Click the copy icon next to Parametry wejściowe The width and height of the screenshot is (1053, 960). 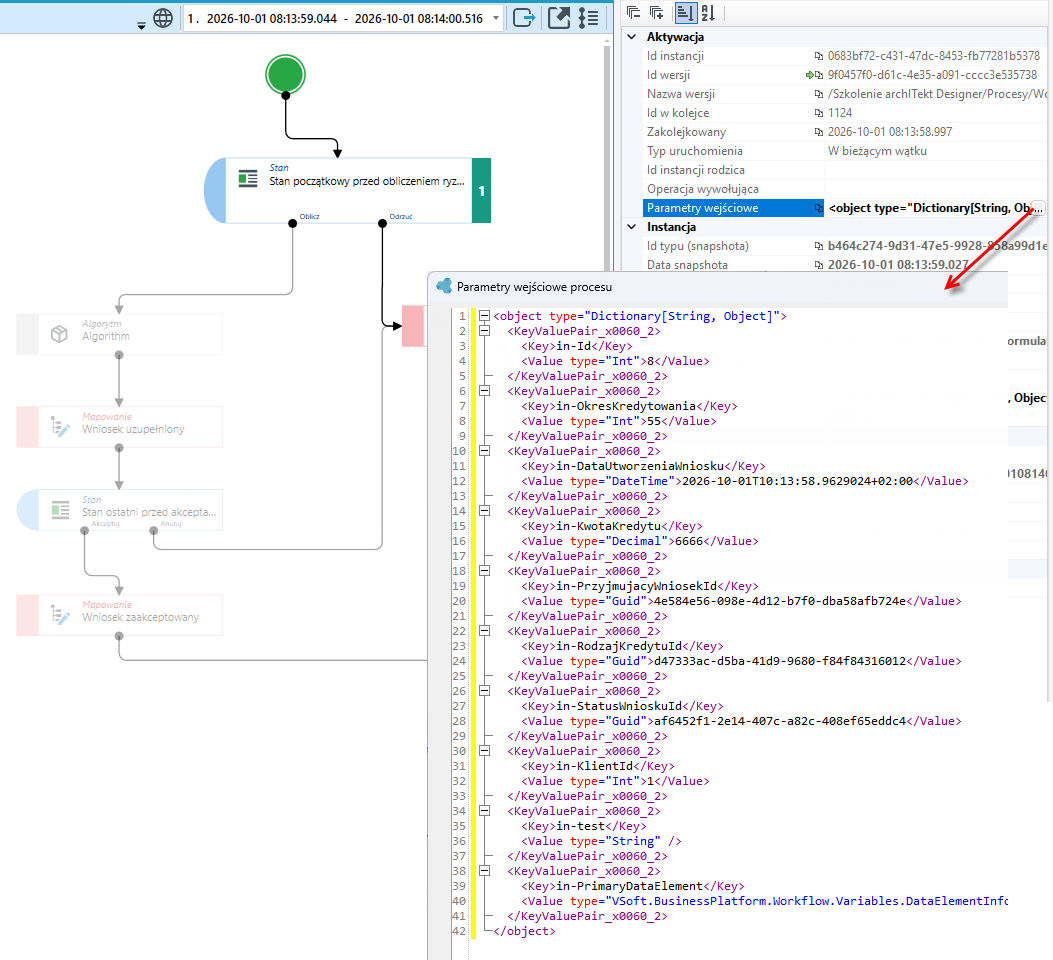(x=819, y=208)
